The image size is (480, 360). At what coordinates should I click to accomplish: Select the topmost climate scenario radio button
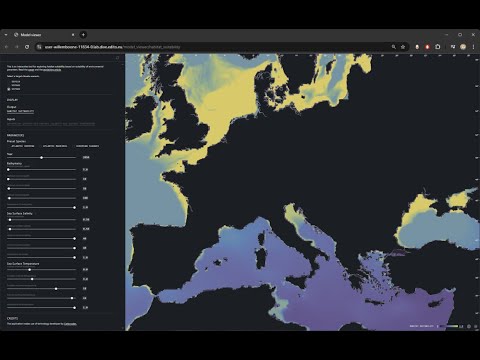tap(9, 82)
